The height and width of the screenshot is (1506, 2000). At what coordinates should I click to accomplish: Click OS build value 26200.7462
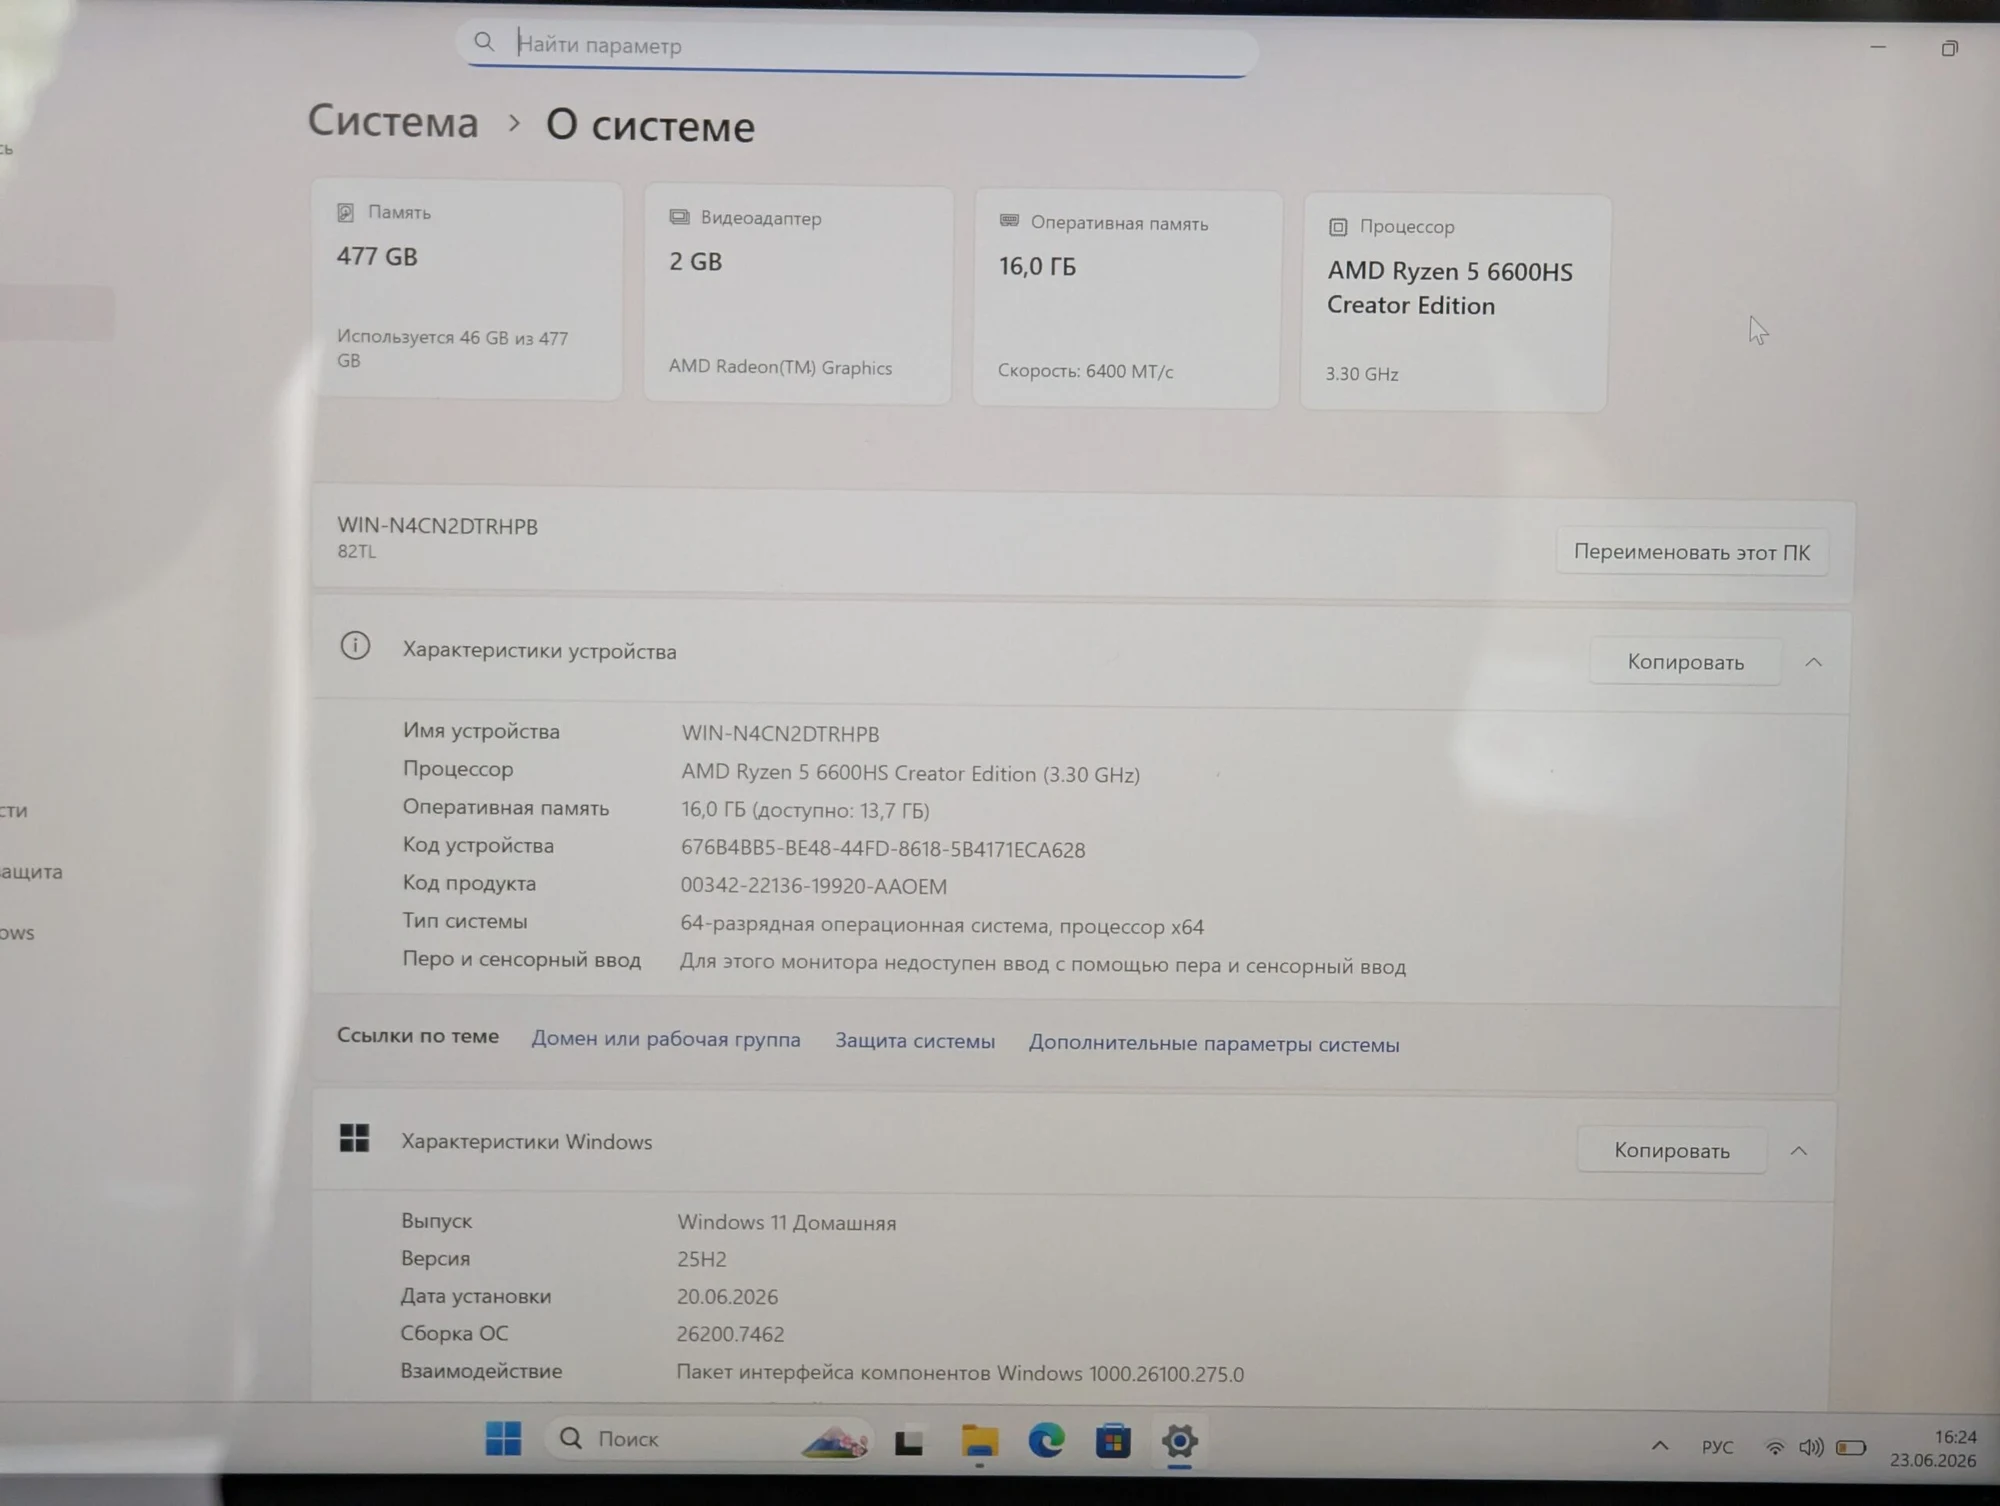point(730,1334)
